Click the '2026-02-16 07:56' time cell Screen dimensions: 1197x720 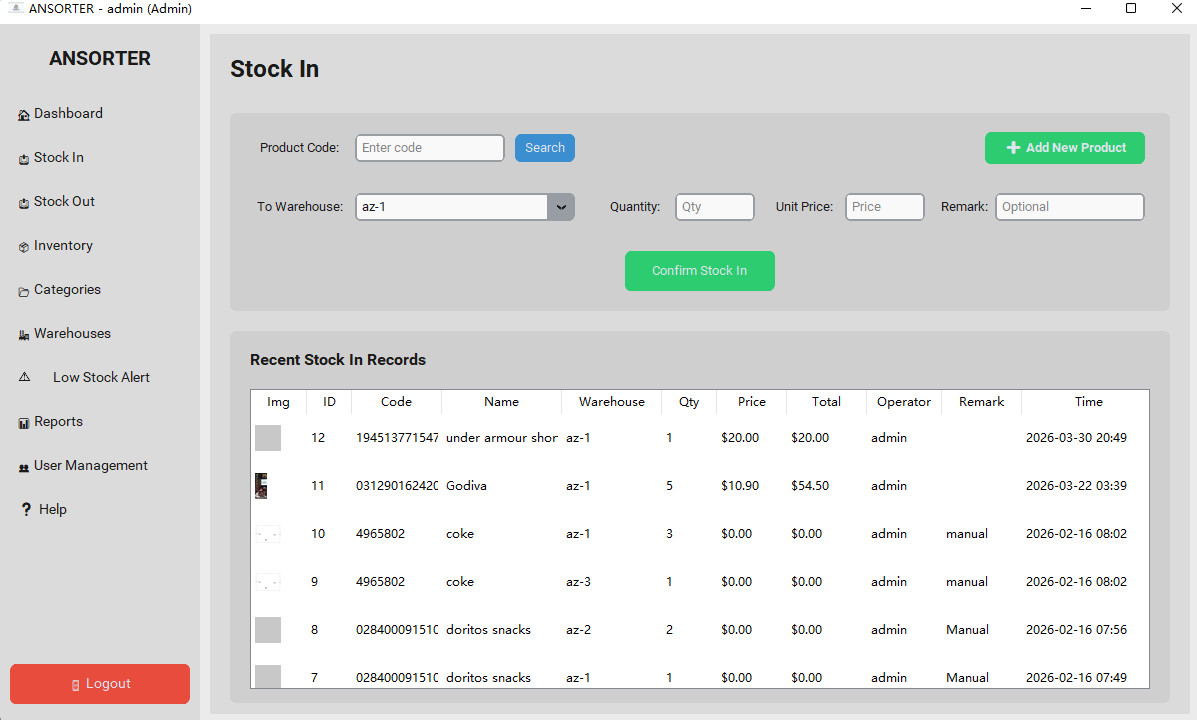[1076, 630]
